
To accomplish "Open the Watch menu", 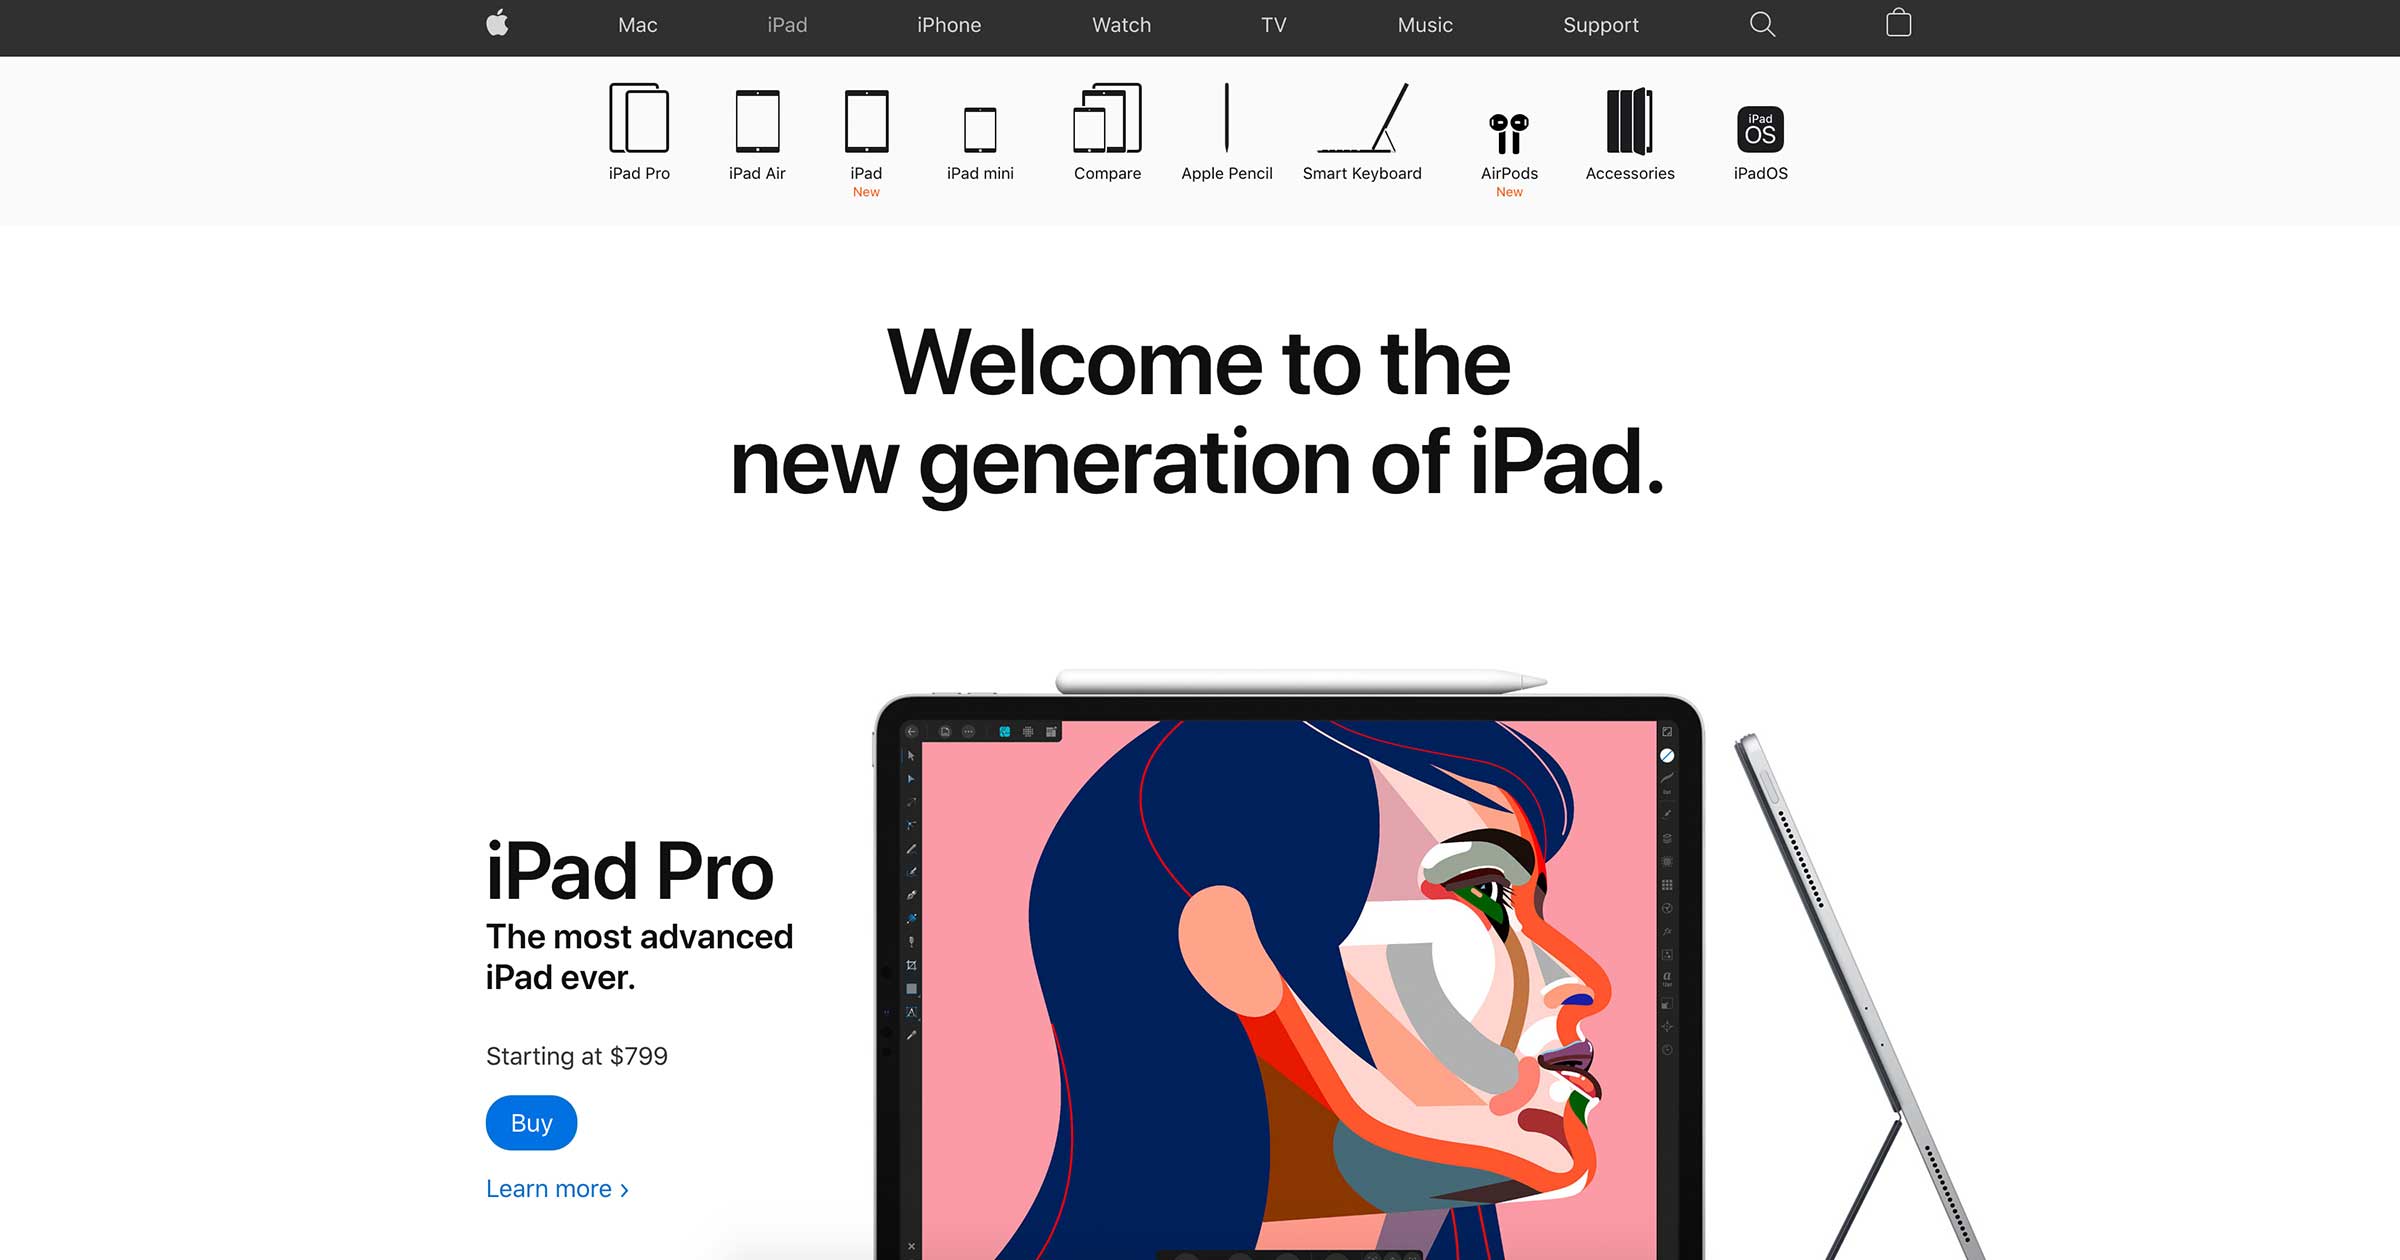I will click(1121, 25).
